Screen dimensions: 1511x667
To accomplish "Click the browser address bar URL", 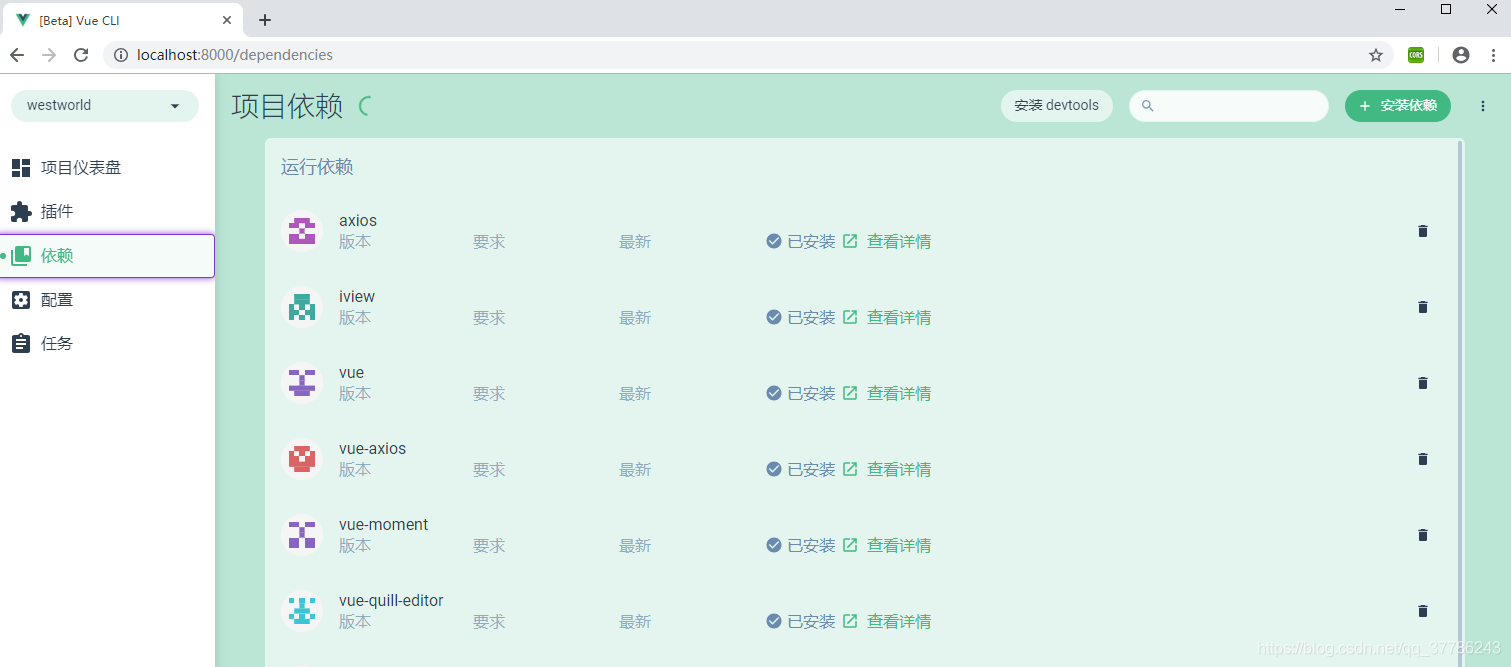I will pos(235,55).
